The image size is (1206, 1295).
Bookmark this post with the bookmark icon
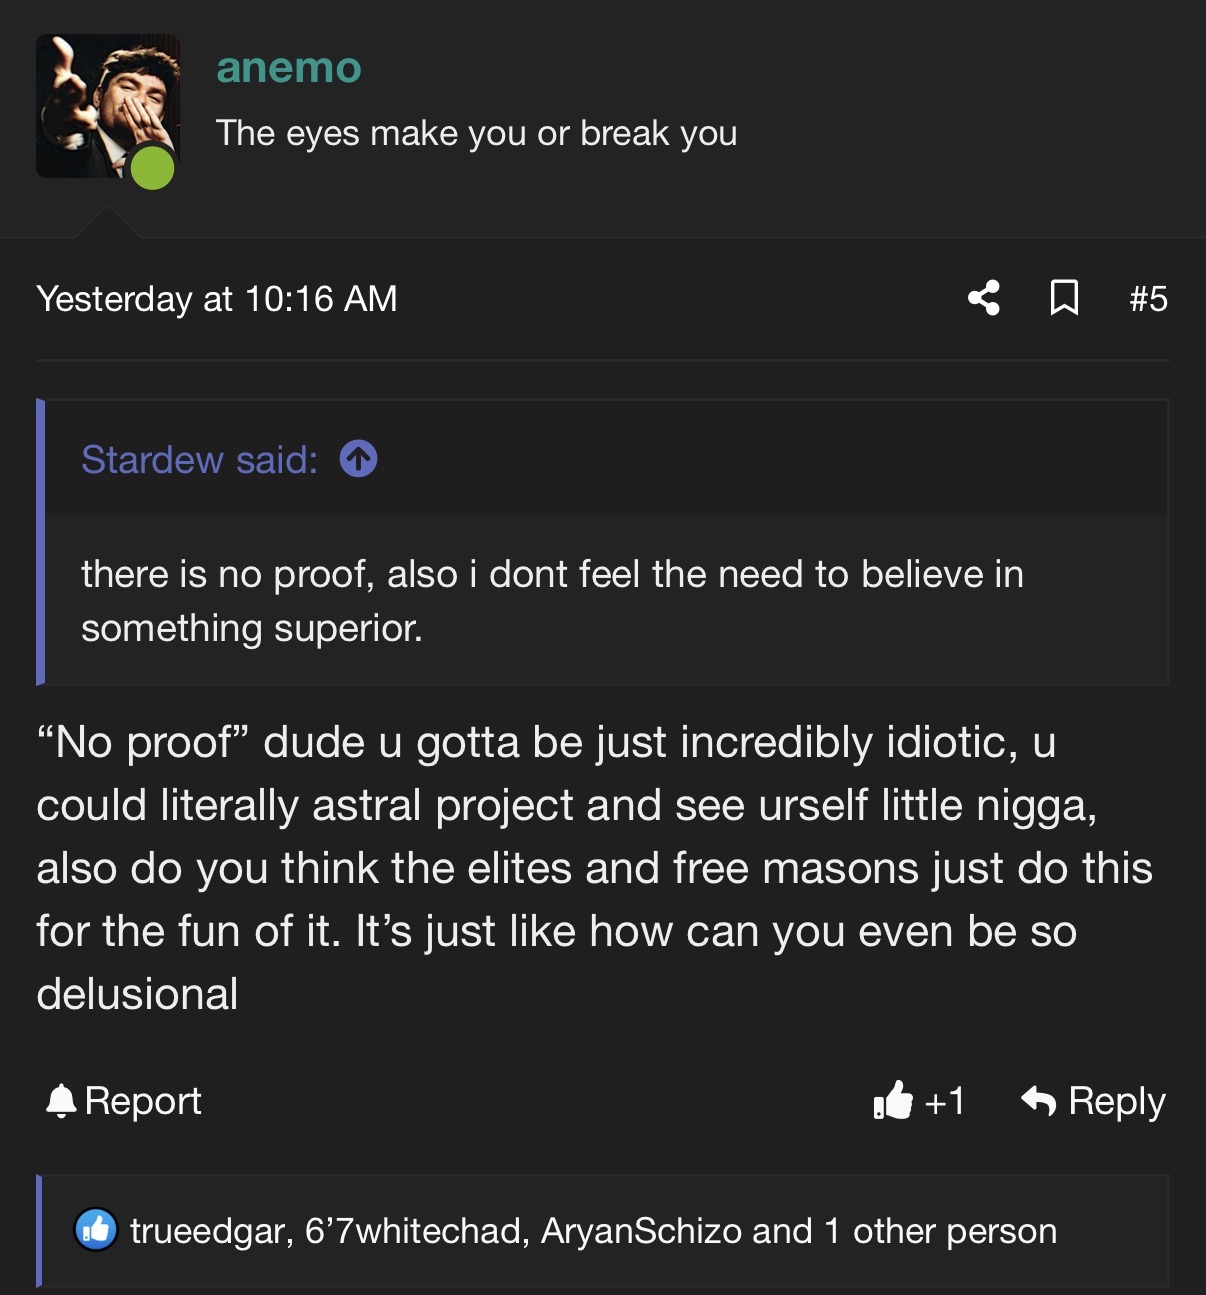pos(1064,298)
